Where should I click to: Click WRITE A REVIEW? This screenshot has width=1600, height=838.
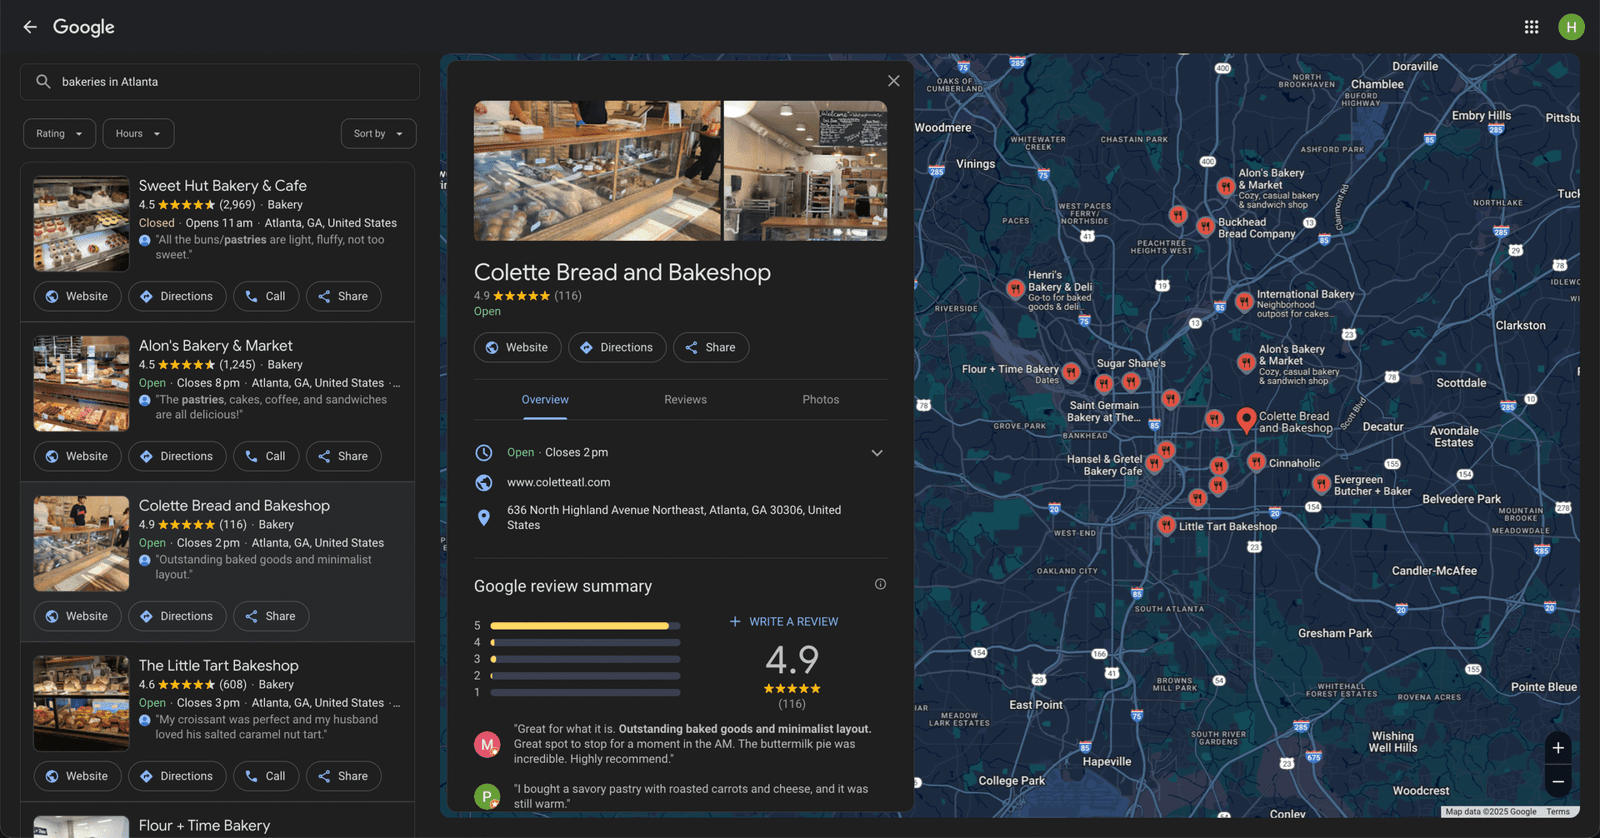click(x=784, y=622)
